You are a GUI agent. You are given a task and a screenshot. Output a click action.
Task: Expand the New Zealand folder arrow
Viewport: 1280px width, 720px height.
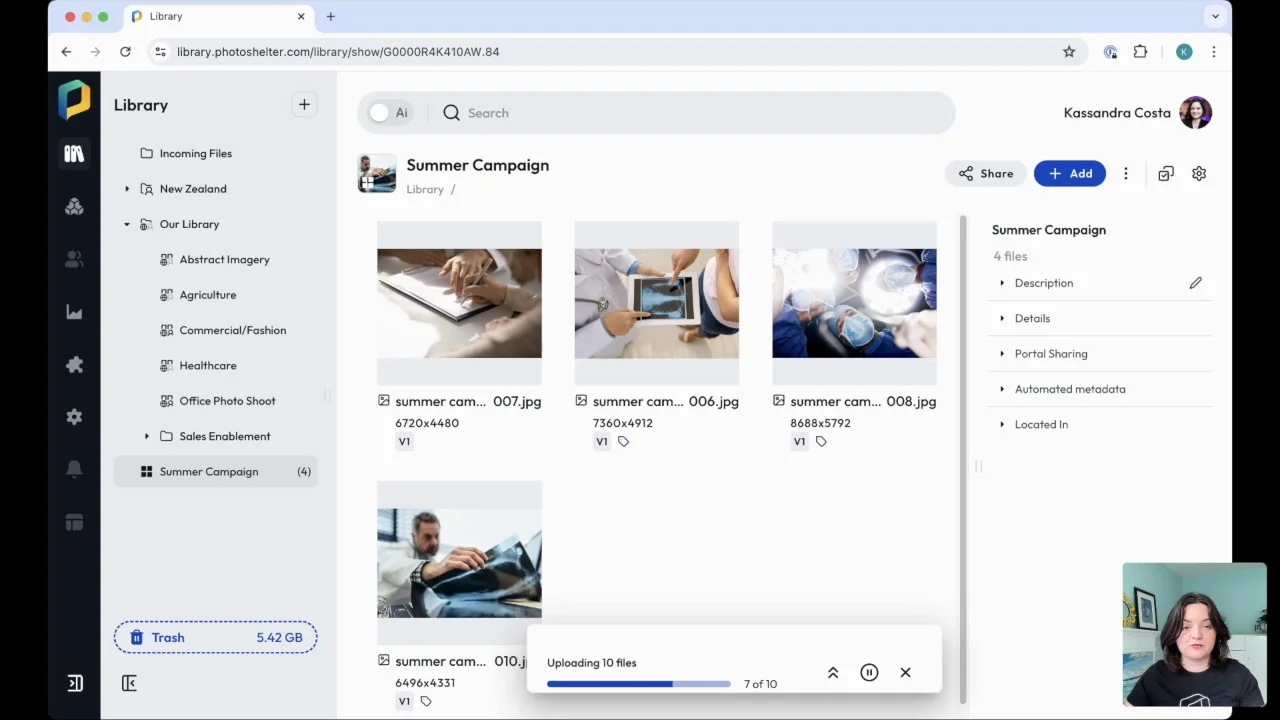127,189
